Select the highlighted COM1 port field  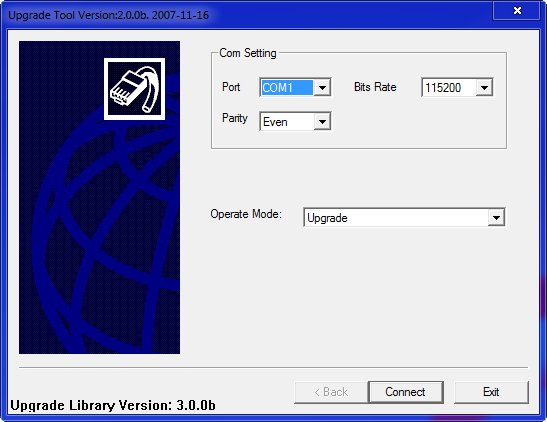(x=287, y=88)
